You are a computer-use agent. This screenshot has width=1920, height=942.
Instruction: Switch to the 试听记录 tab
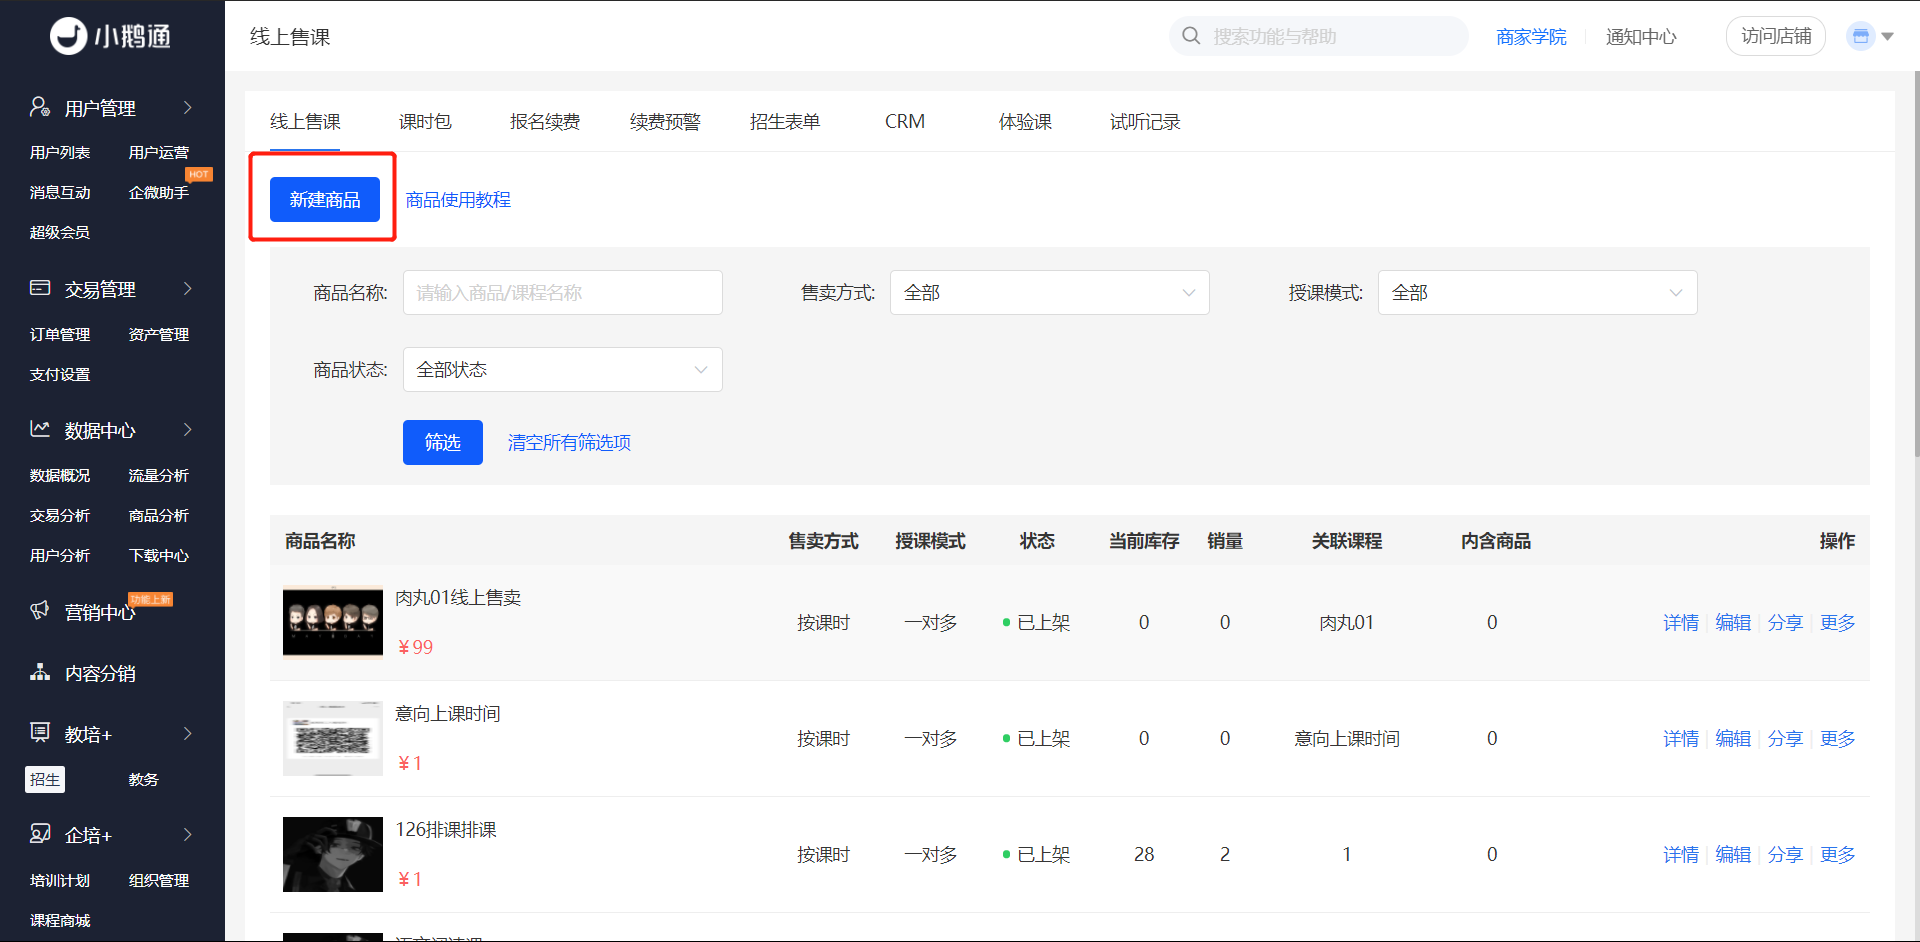tap(1145, 121)
